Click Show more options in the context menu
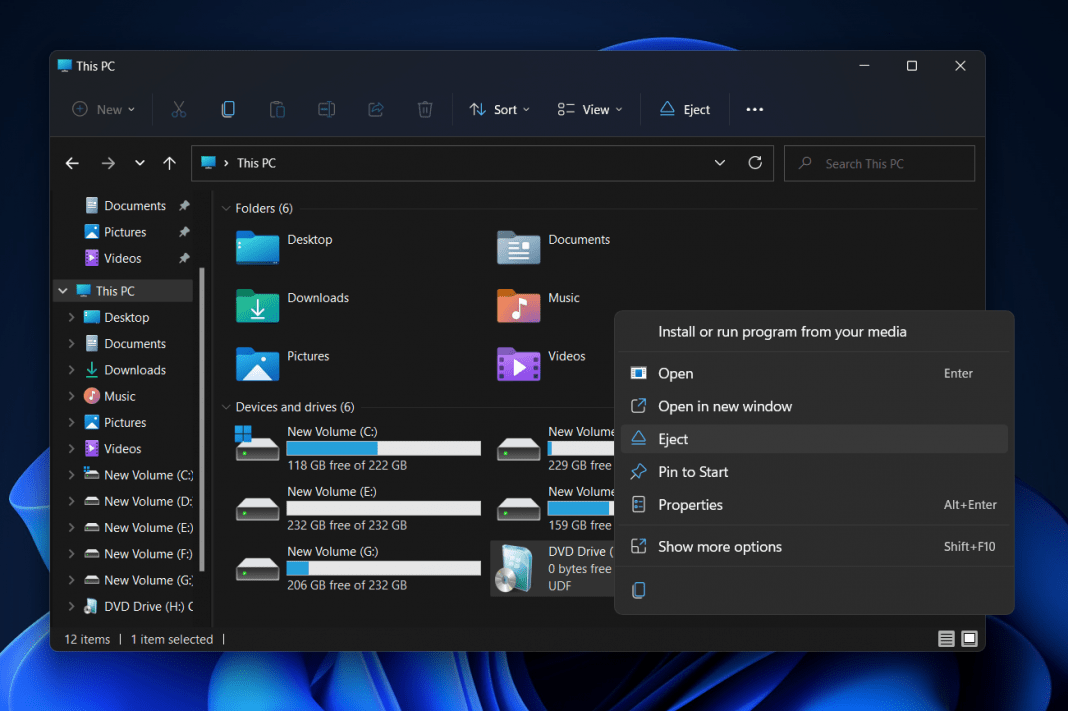Screen dimensions: 1068x711 pyautogui.click(x=720, y=546)
